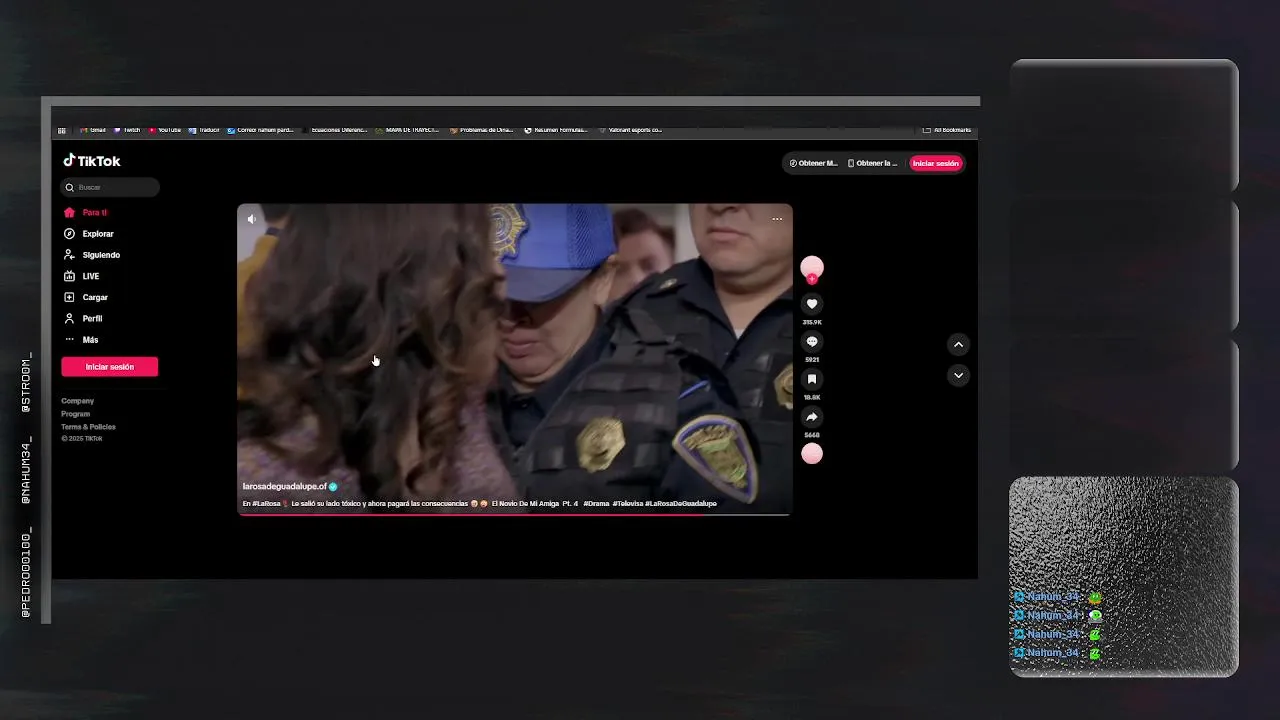
Task: Open the TikTok logo home link
Action: coord(92,161)
